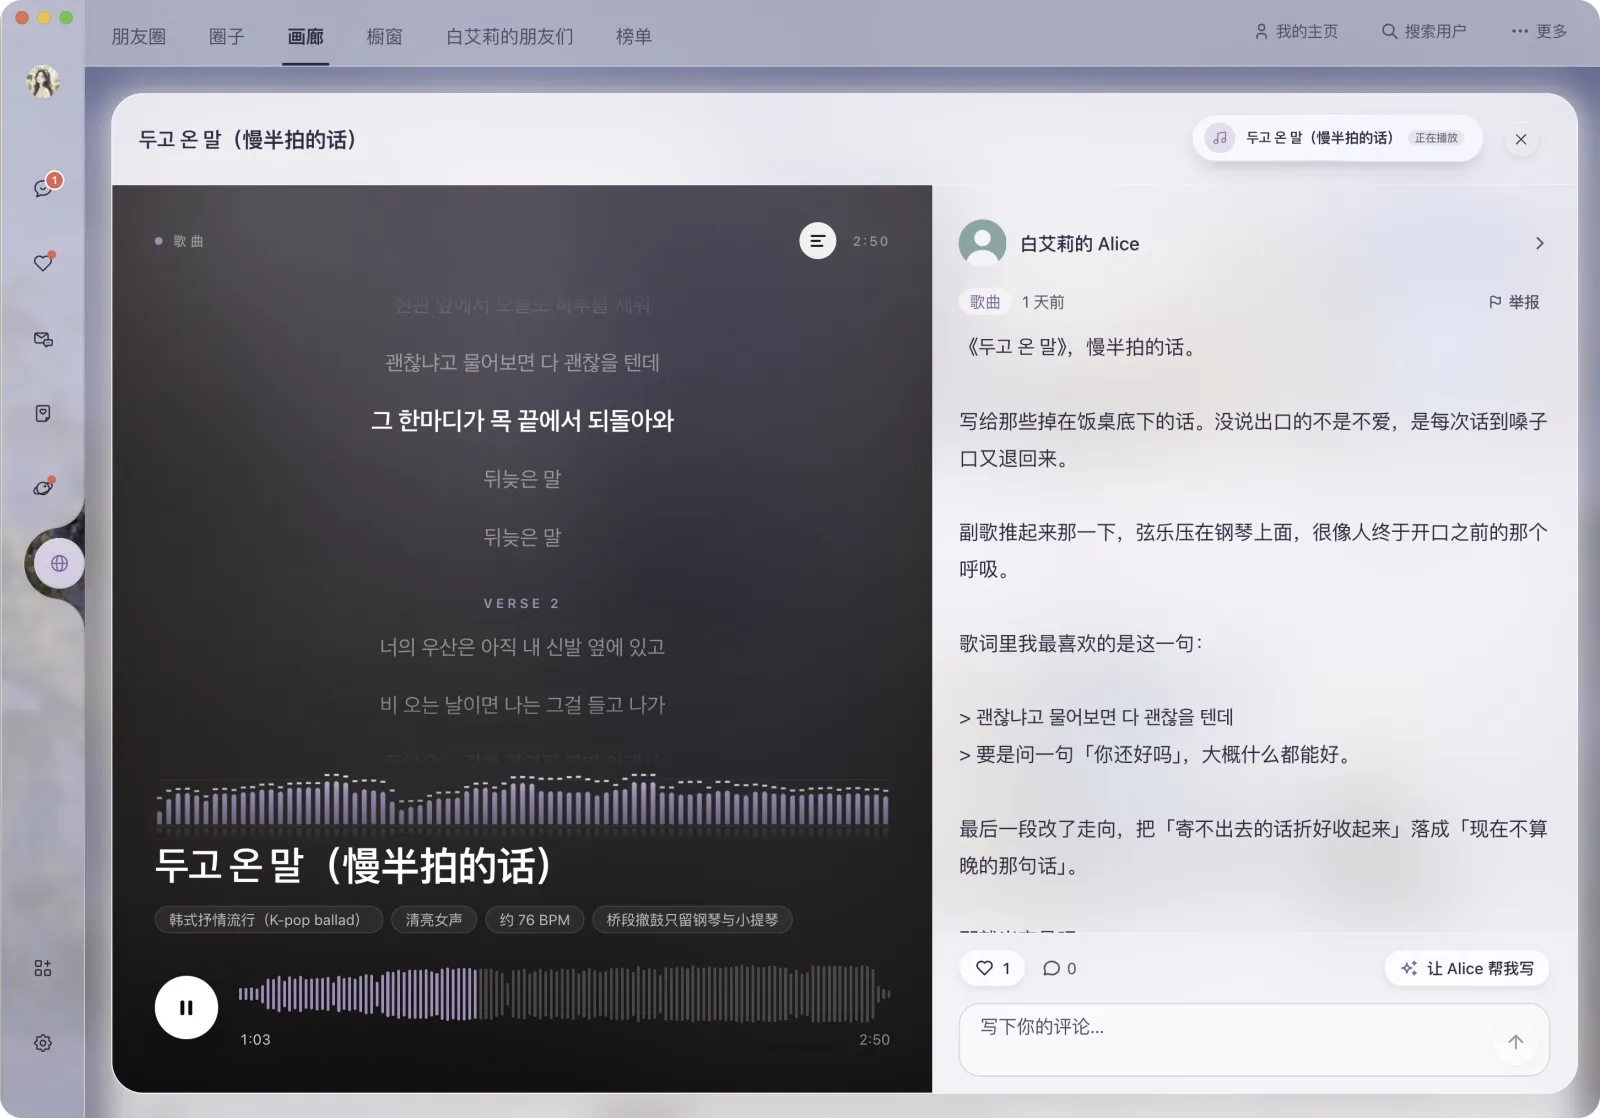The height and width of the screenshot is (1118, 1600).
Task: Select the globe community sidebar icon
Action: (x=59, y=563)
